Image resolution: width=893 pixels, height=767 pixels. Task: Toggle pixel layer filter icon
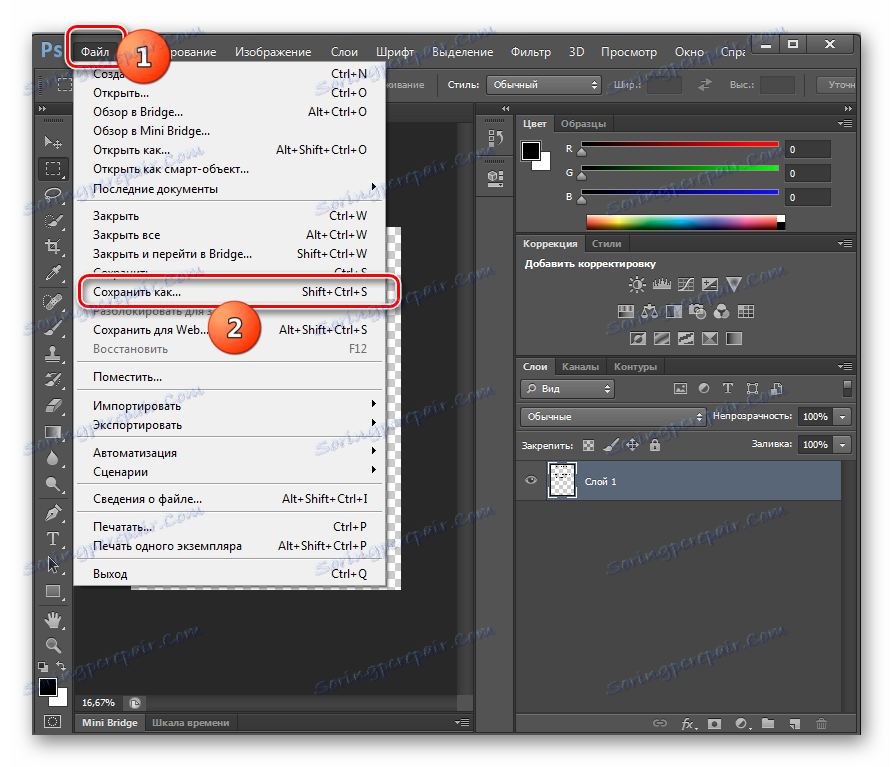[680, 389]
